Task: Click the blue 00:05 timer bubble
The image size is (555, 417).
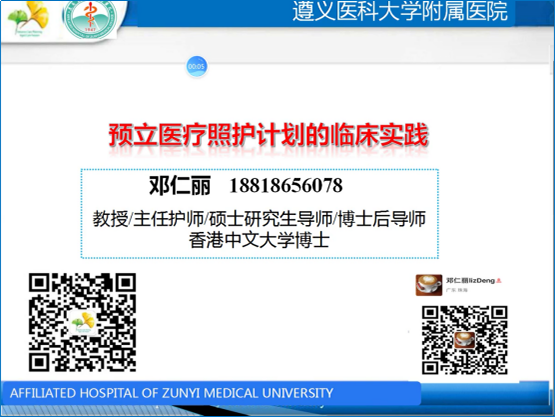Action: point(196,66)
